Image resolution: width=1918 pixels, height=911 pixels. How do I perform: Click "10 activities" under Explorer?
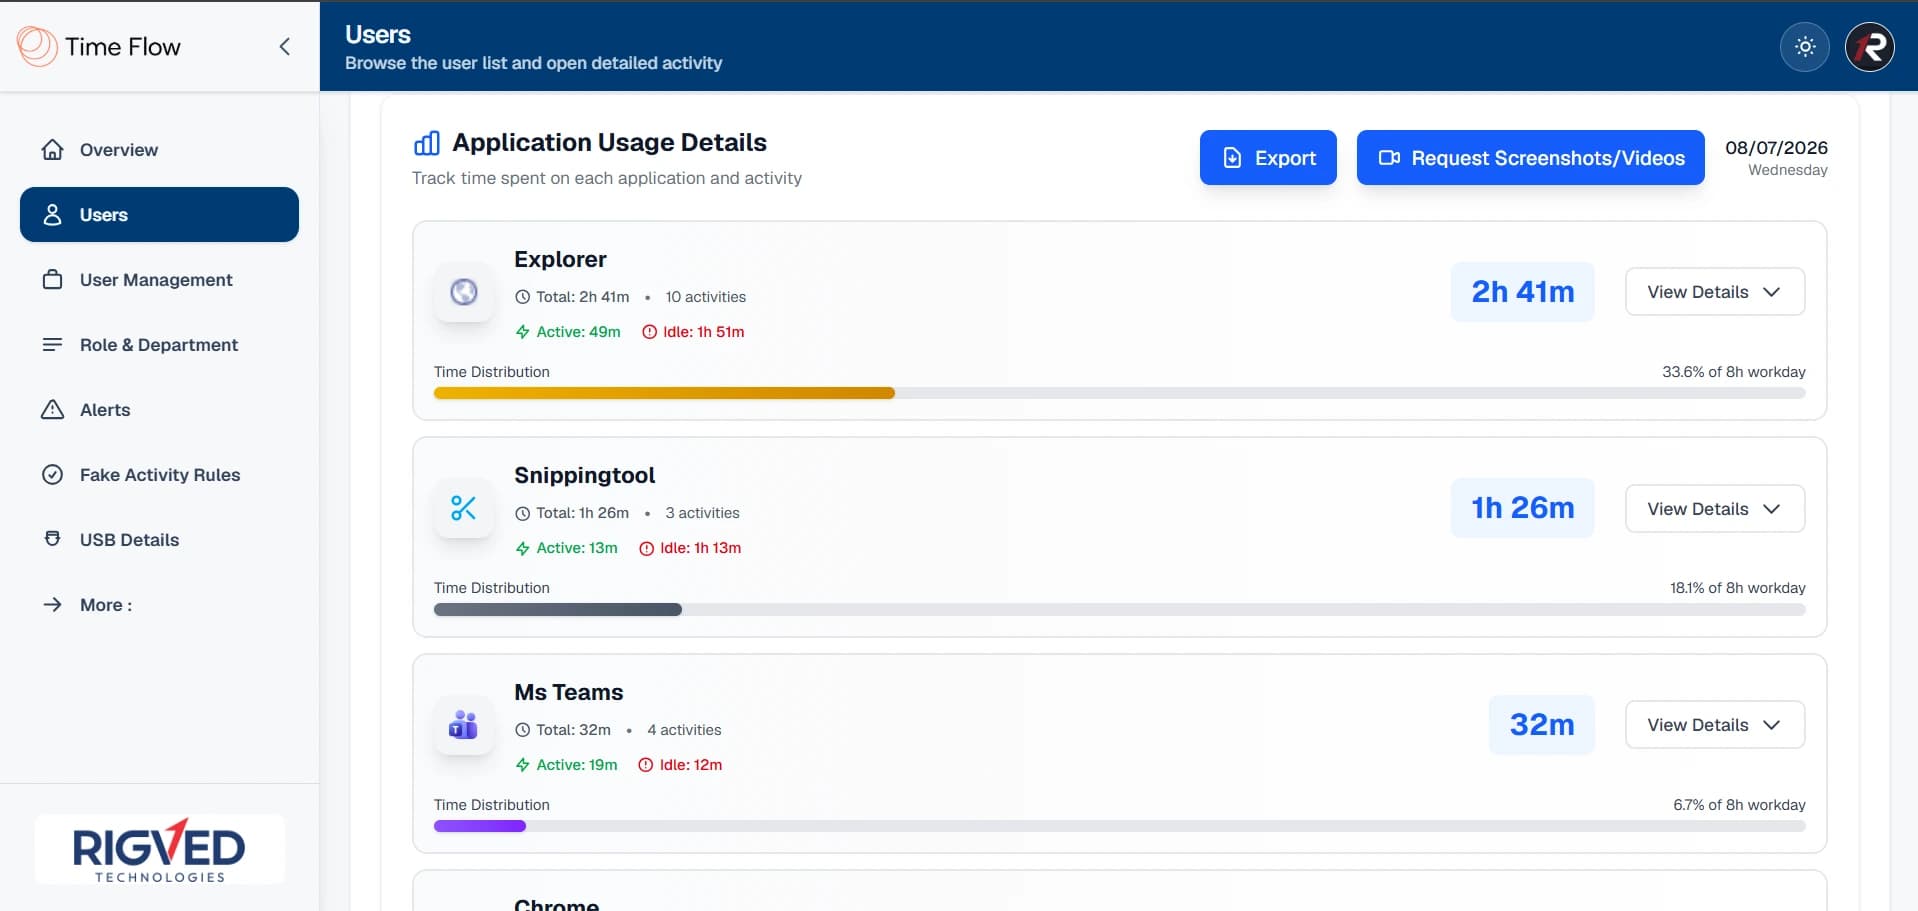[706, 297]
